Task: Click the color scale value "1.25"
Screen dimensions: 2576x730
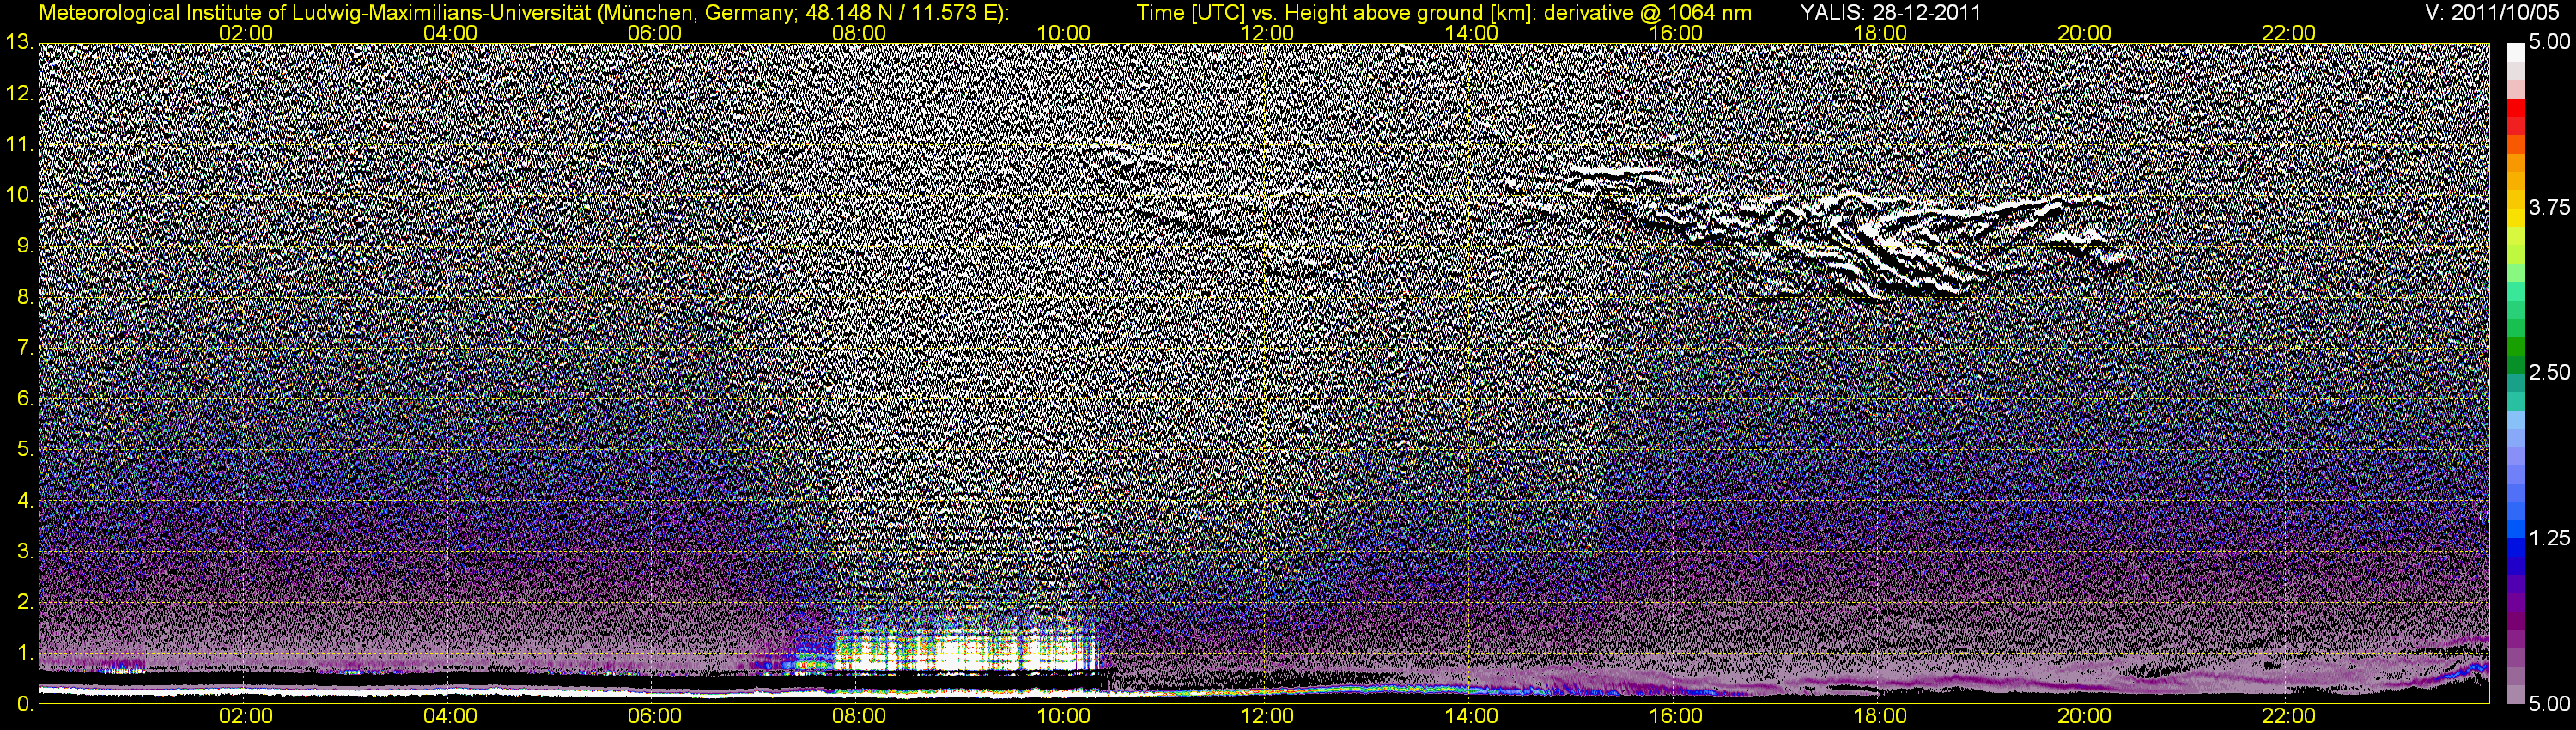Action: click(x=2550, y=538)
